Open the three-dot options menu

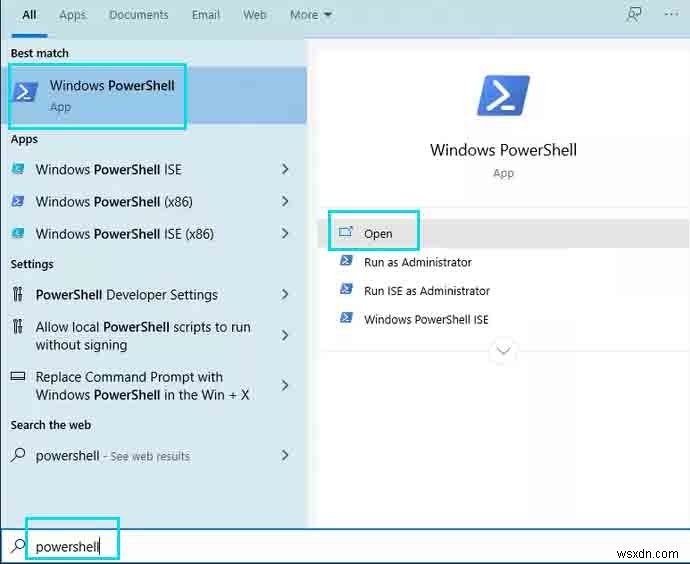click(671, 14)
